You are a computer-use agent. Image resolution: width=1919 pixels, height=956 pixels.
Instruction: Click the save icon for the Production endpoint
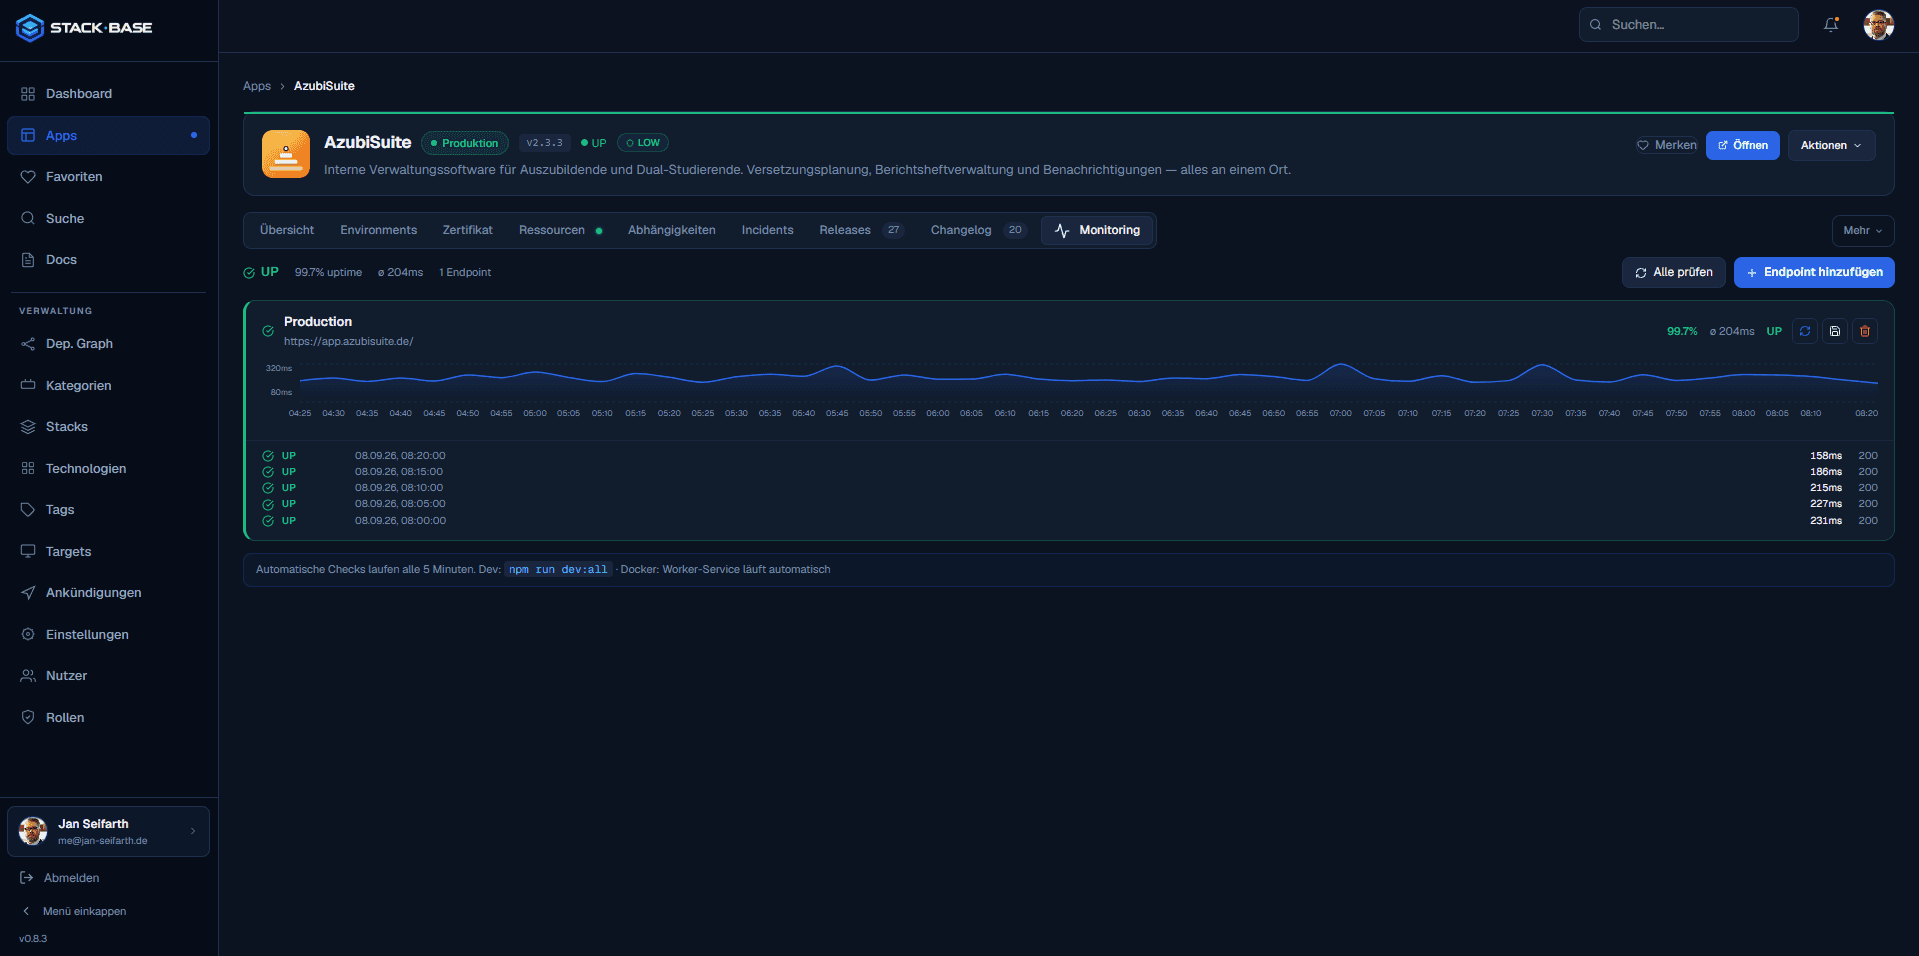pos(1835,331)
